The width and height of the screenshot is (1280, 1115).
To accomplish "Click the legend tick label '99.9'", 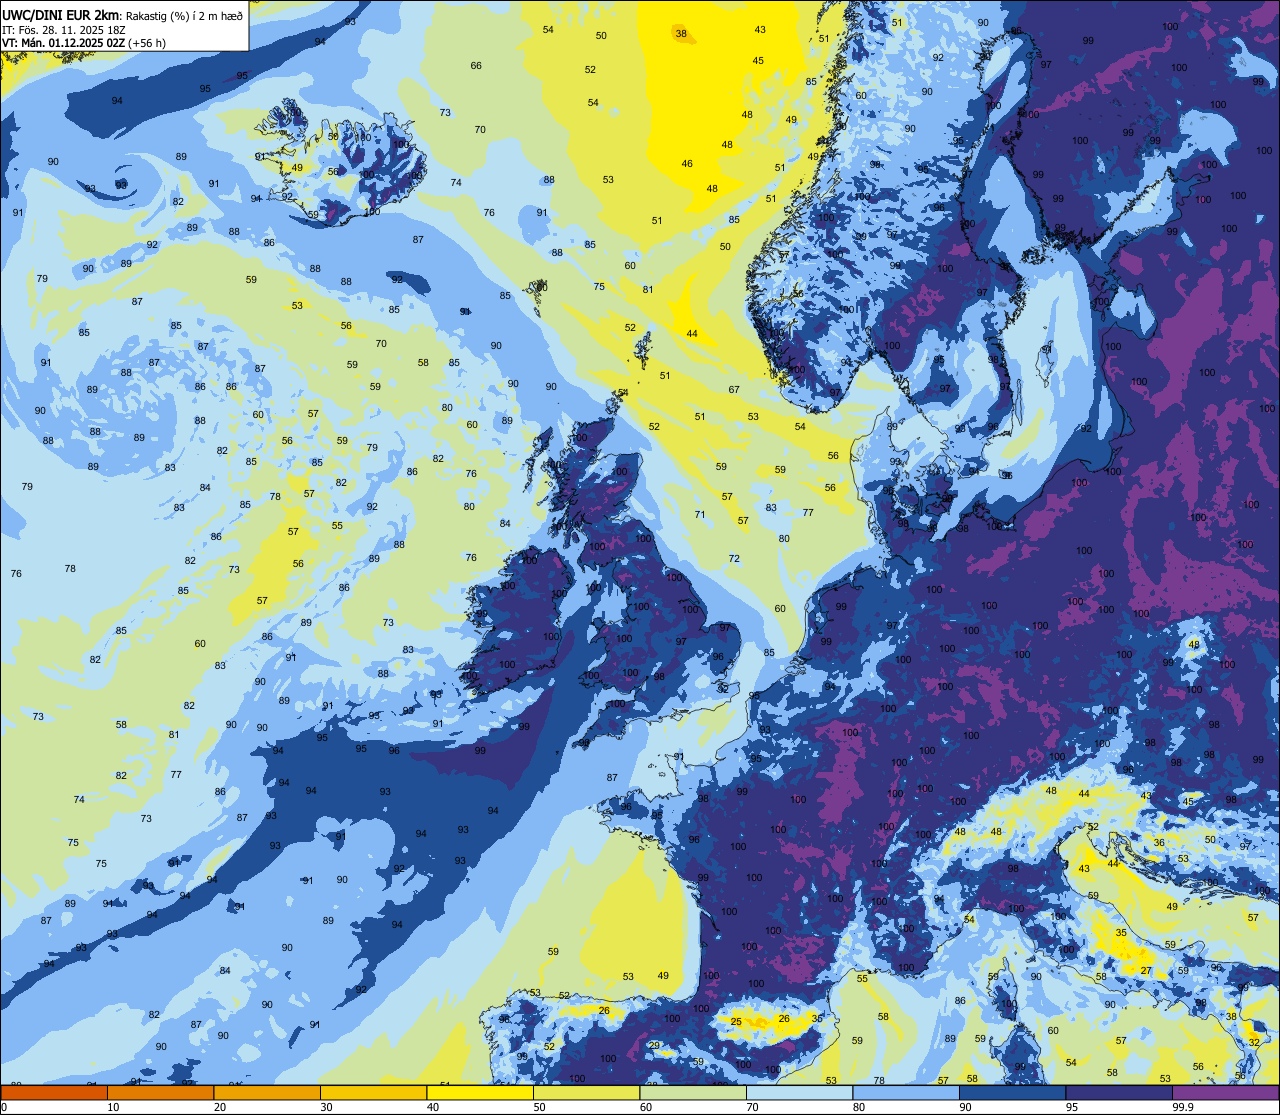I will click(1183, 1107).
